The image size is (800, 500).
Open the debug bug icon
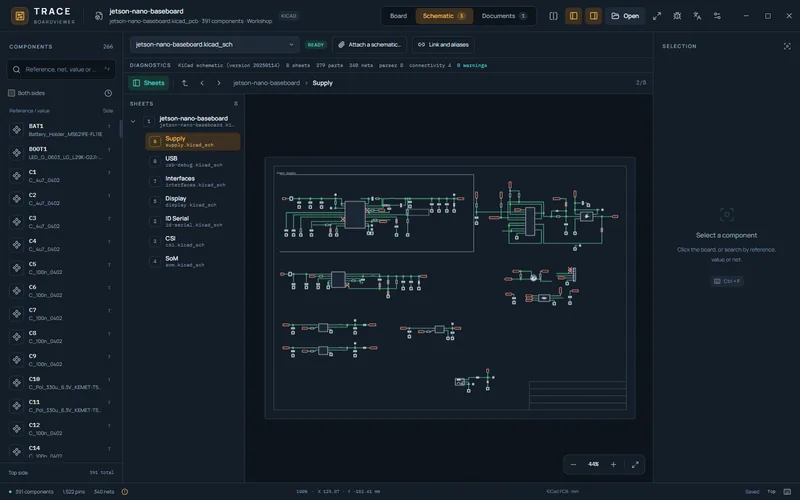(x=677, y=16)
